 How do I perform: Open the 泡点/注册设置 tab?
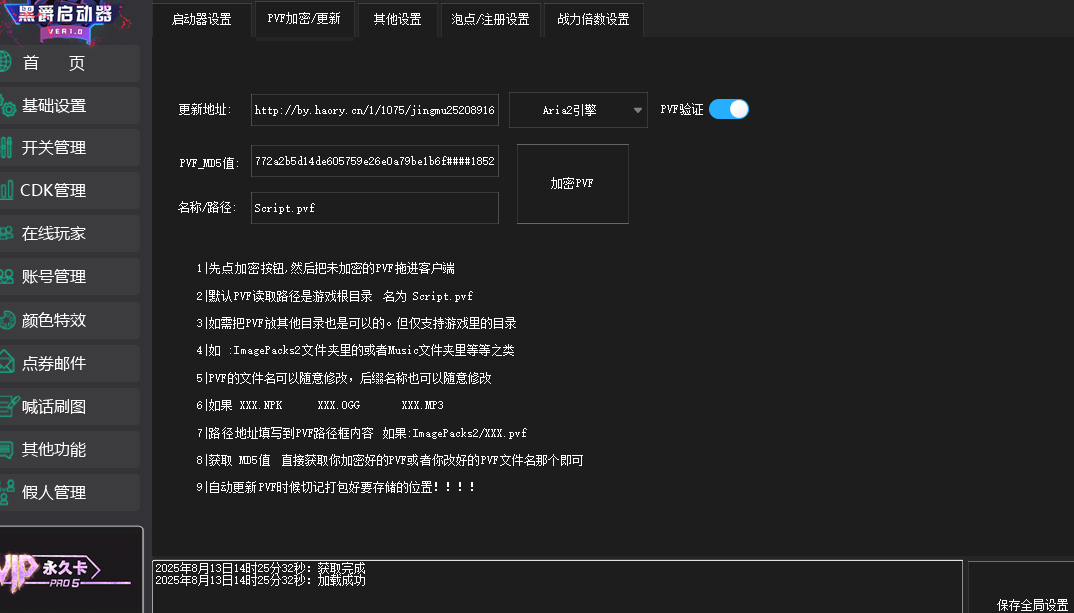click(x=490, y=20)
